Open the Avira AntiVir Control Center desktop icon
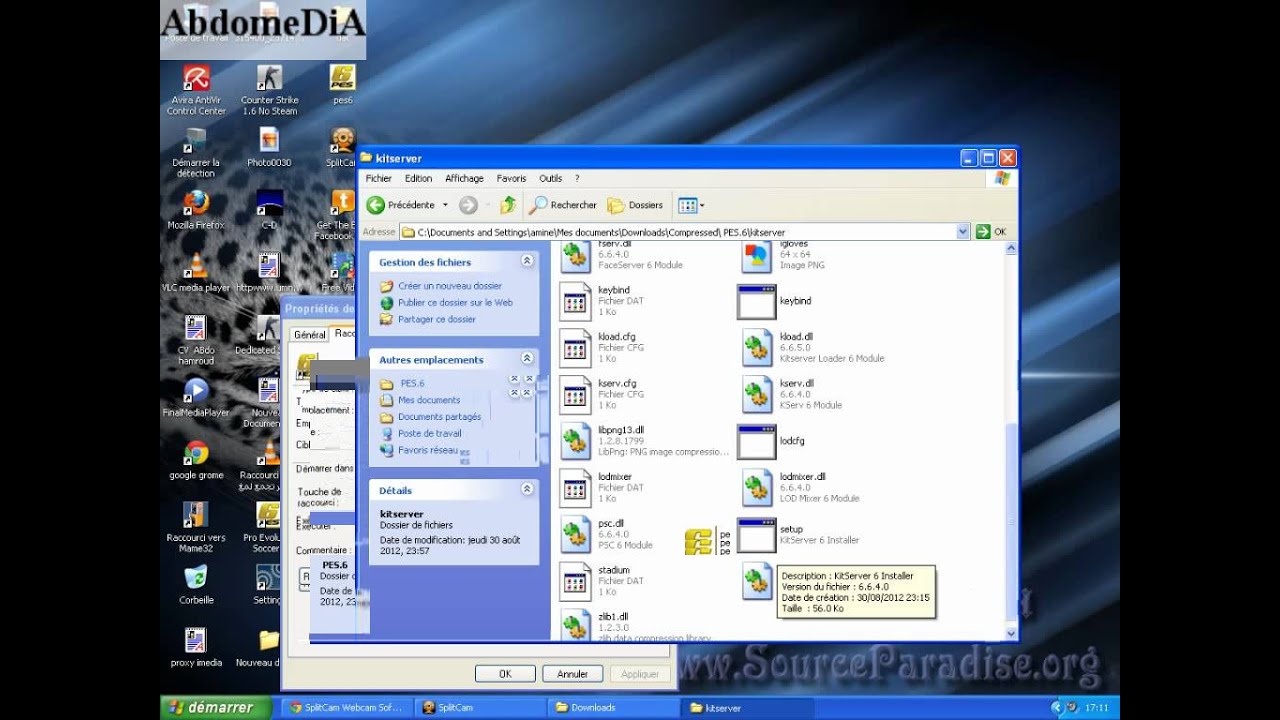This screenshot has height=720, width=1280. [196, 91]
